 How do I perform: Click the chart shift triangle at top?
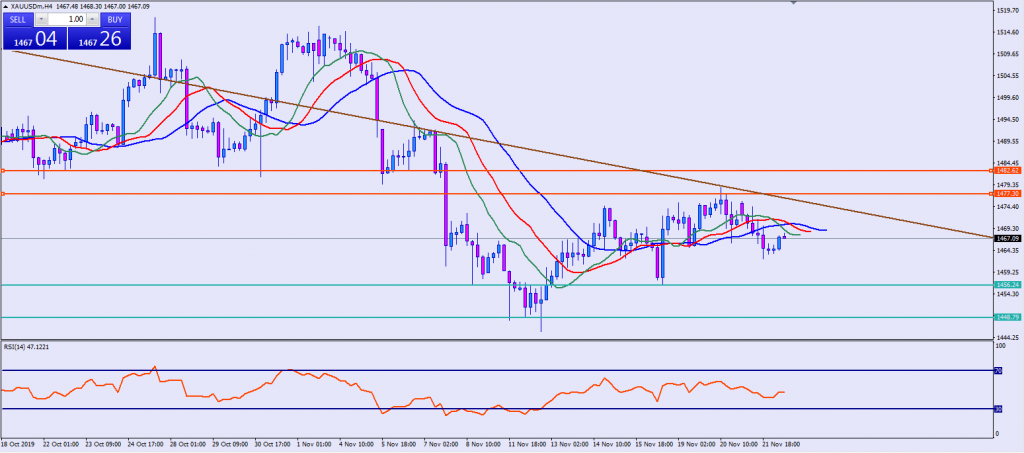[794, 4]
